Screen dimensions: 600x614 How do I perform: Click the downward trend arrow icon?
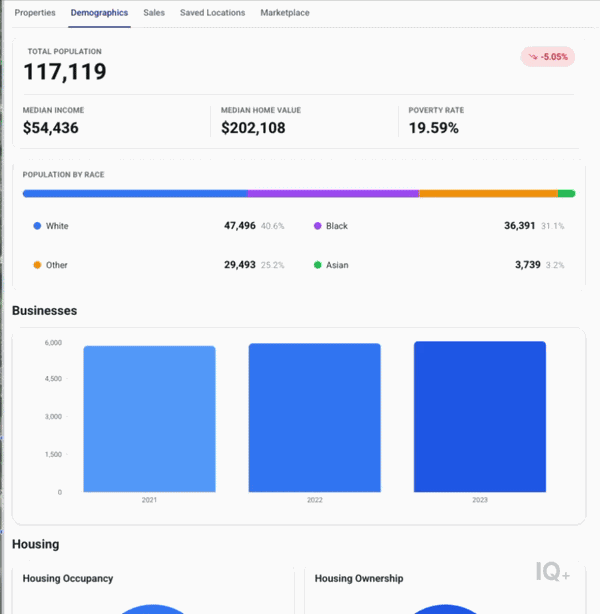533,57
